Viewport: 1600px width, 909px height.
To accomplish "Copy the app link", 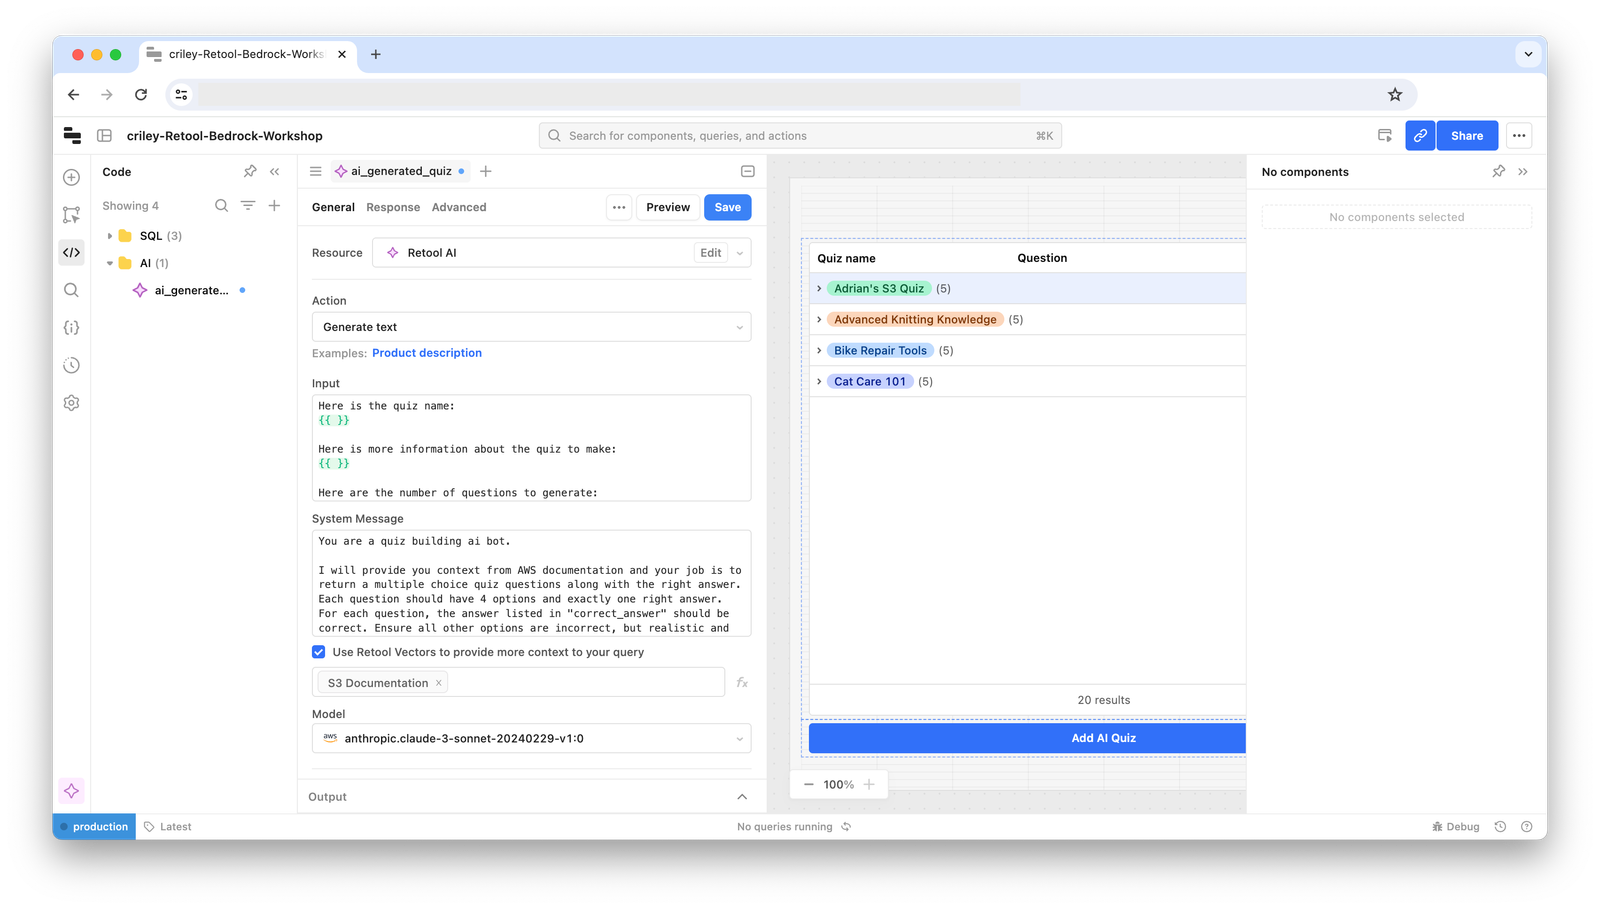I will pyautogui.click(x=1420, y=136).
